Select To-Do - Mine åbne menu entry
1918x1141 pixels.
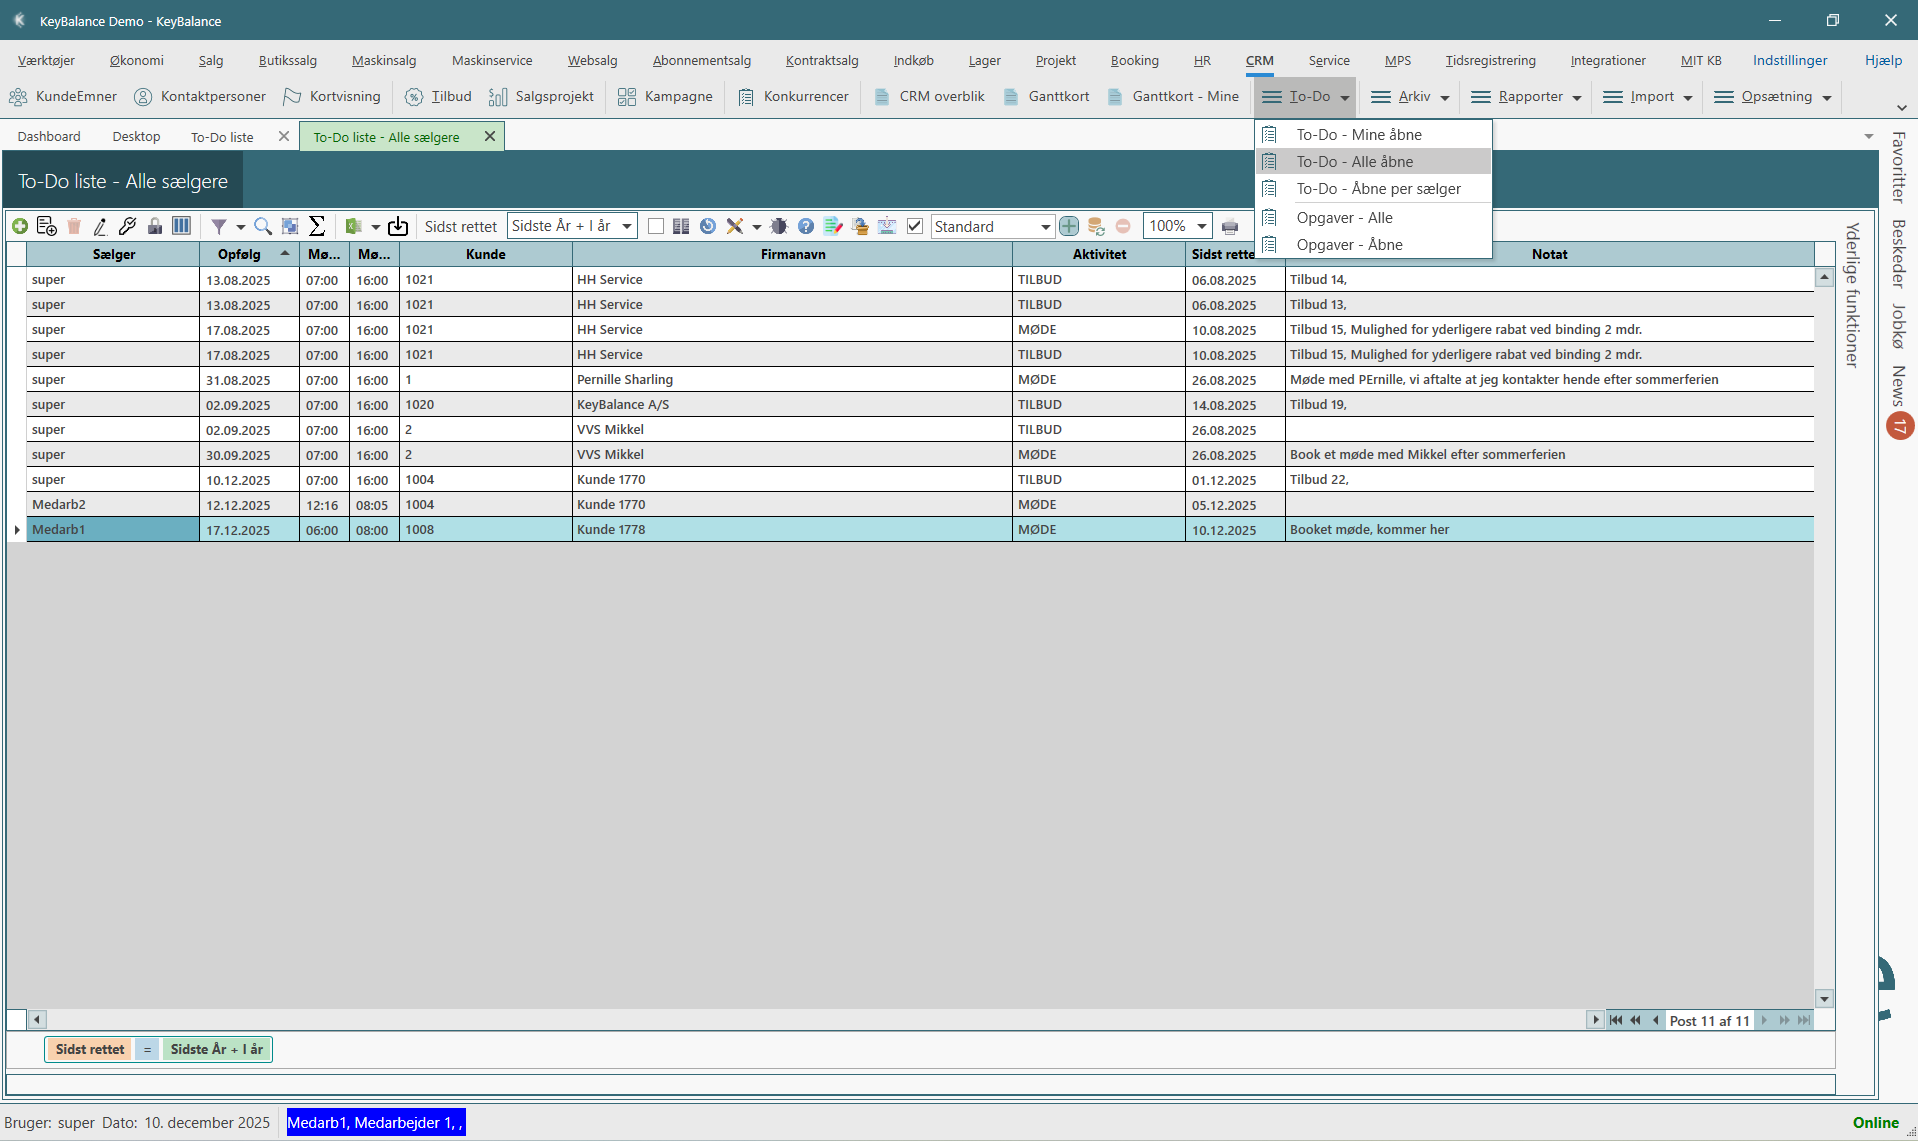1358,134
